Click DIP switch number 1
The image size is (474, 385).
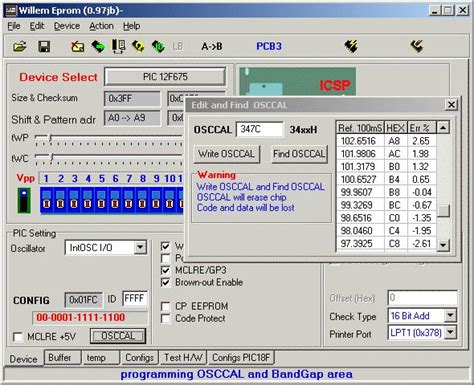[47, 200]
